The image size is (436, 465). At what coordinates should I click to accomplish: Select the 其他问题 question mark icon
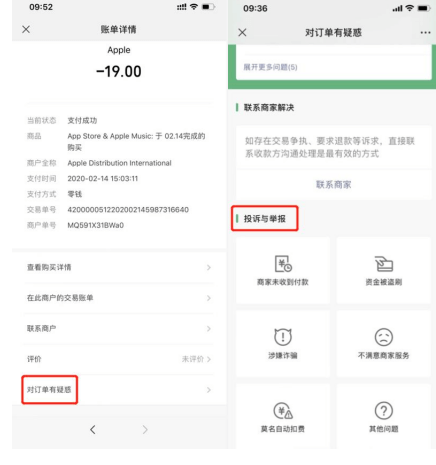pos(384,411)
